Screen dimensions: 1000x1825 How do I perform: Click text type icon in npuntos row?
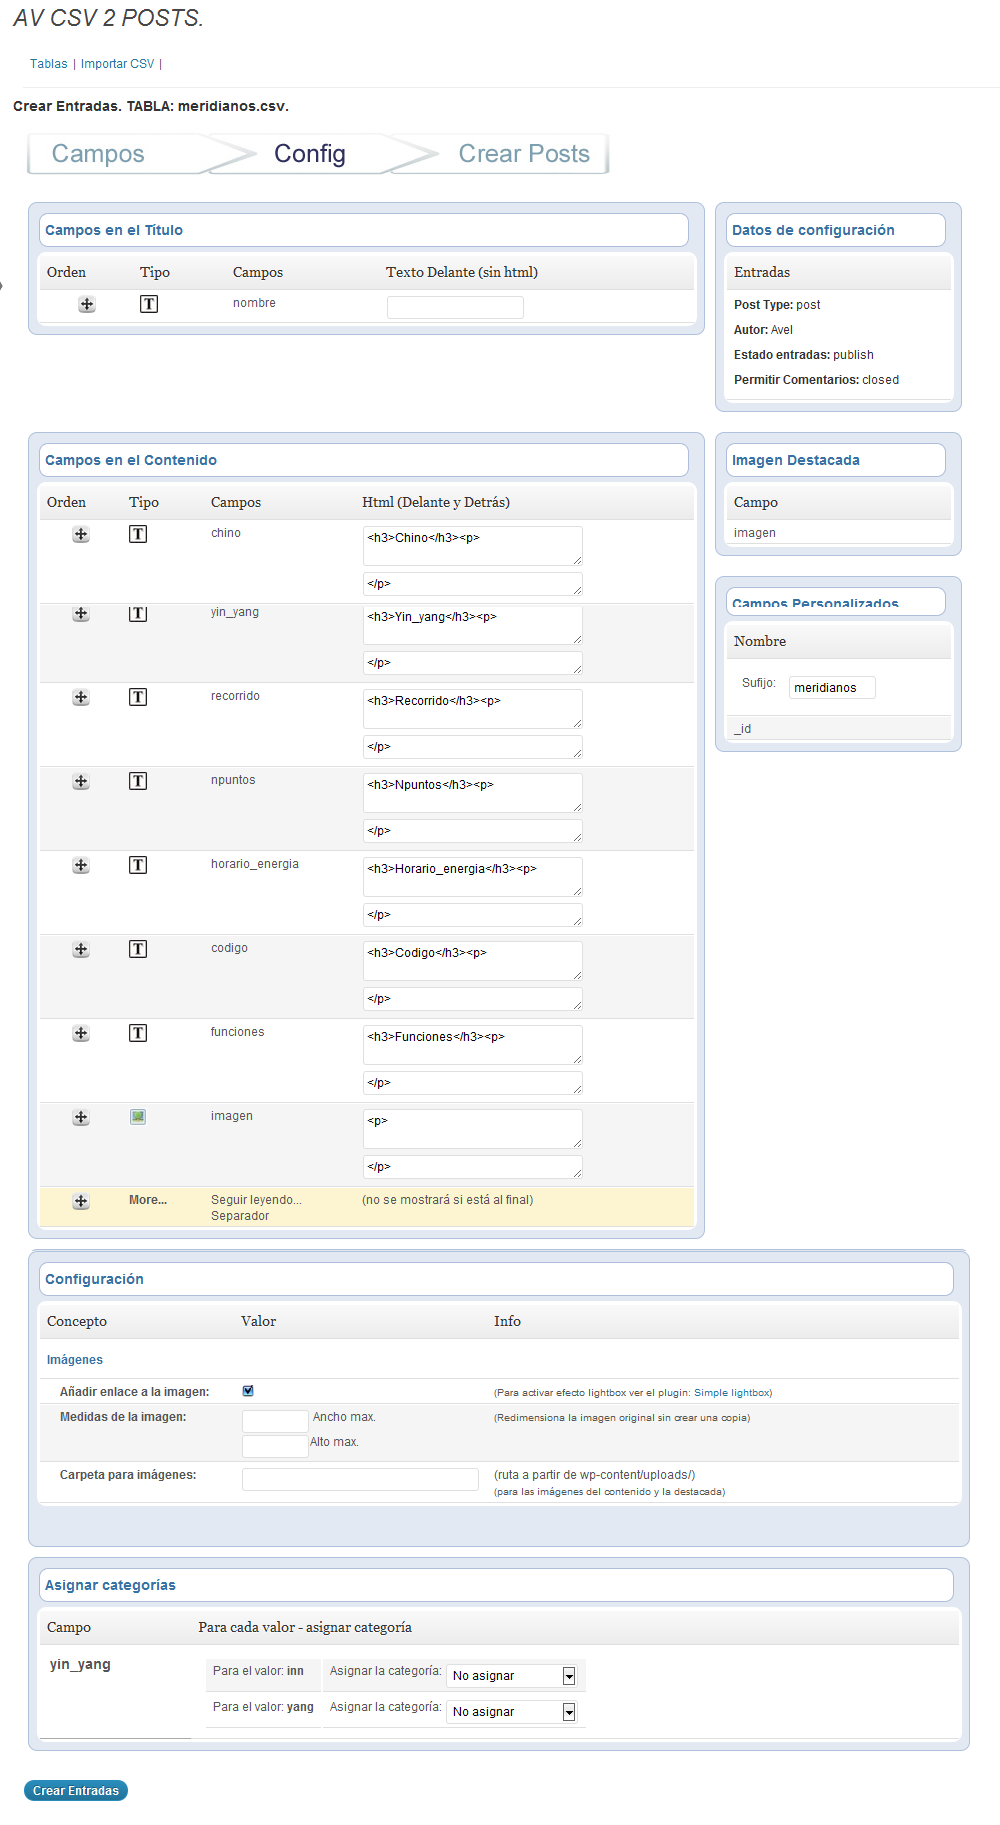(x=138, y=781)
